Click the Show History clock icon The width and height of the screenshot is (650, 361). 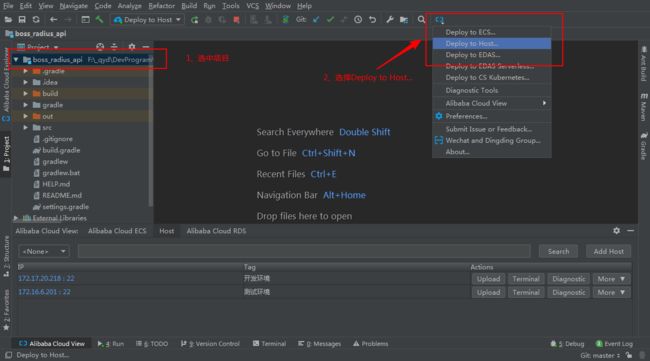click(x=358, y=19)
